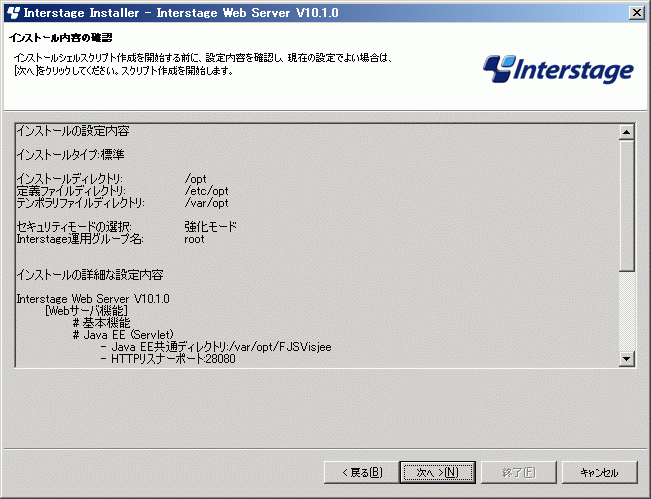Viewport: 651px width, 499px height.
Task: Click the Java EE共通ディレクトリ line
Action: tap(216, 347)
